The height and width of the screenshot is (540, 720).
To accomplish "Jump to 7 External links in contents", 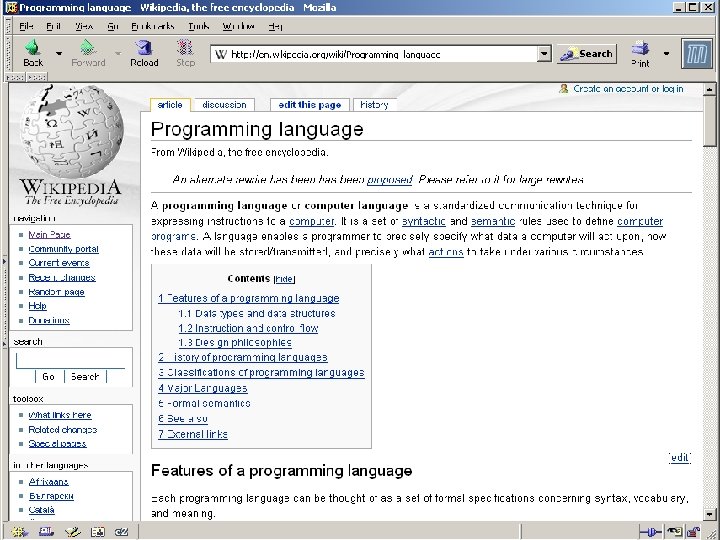I will pos(192,434).
